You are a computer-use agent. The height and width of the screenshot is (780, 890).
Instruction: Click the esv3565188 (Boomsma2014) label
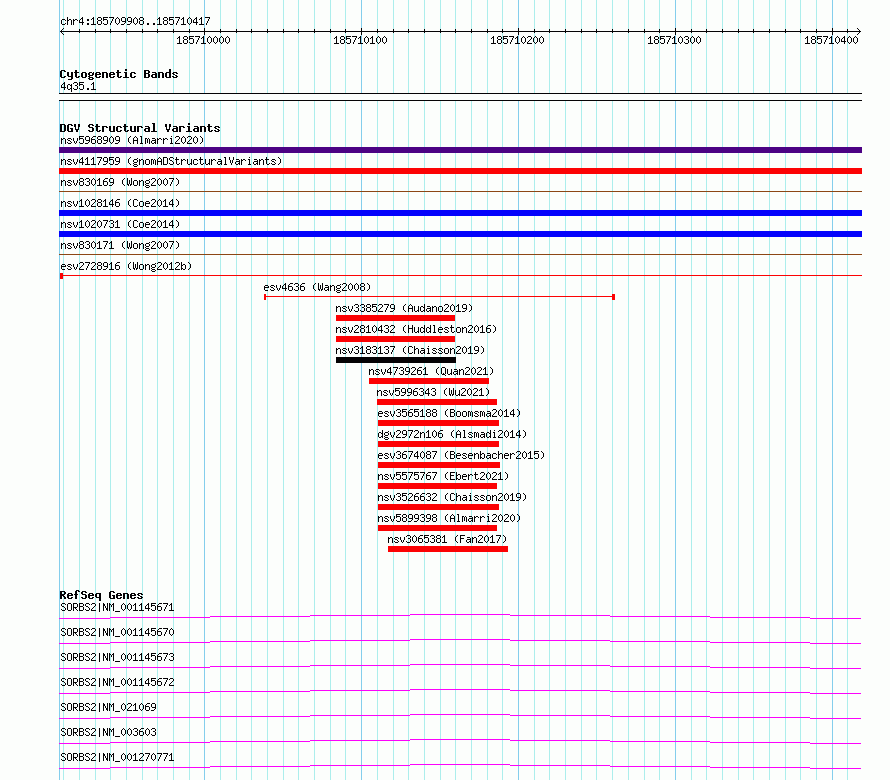coord(449,413)
